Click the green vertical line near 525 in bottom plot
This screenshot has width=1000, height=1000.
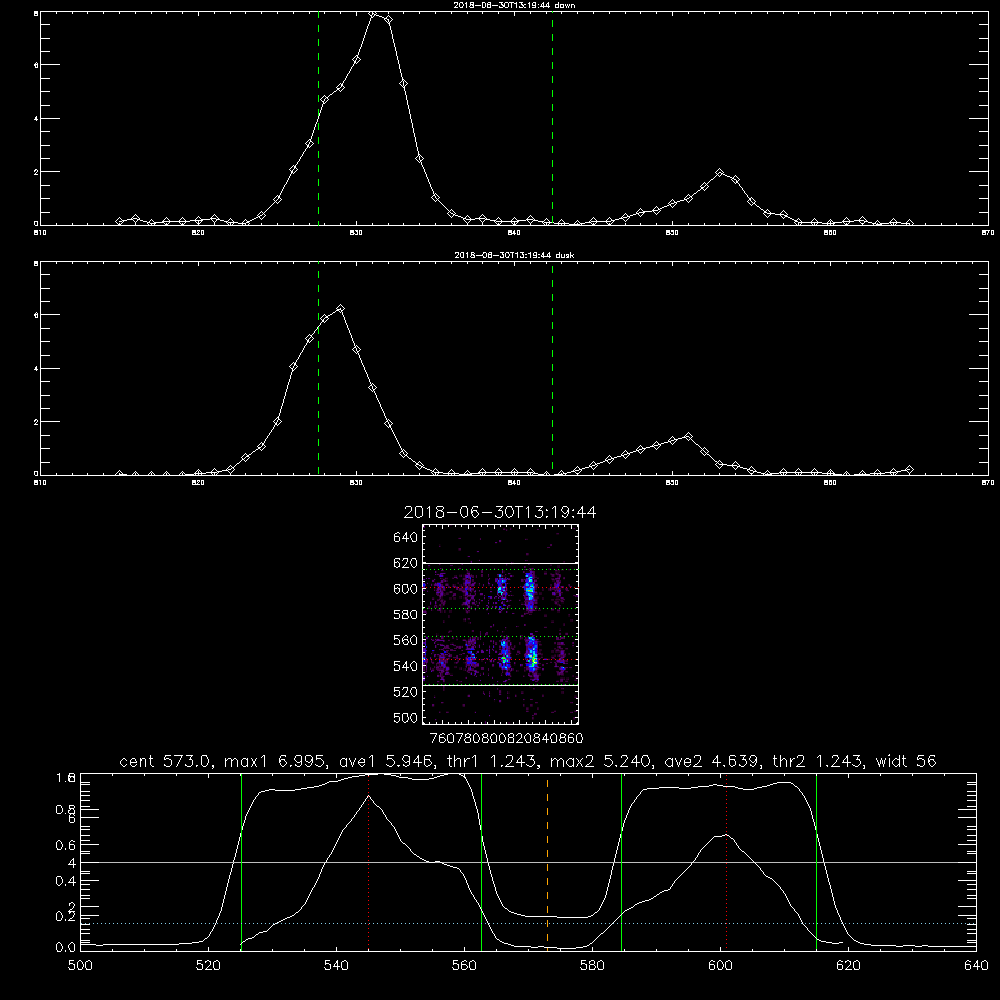click(x=241, y=860)
